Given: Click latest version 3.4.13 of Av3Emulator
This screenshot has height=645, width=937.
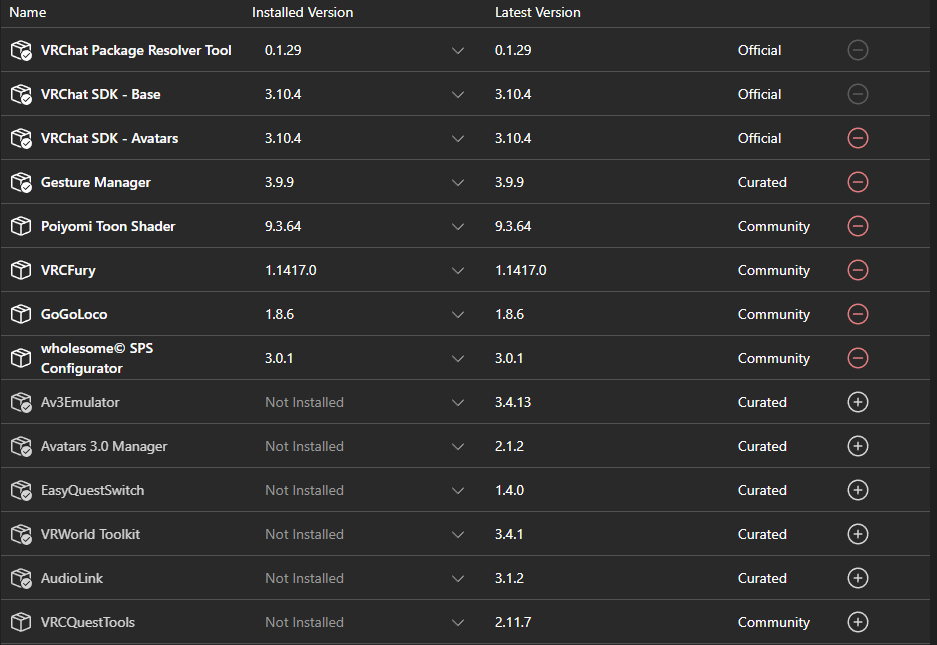Looking at the screenshot, I should pyautogui.click(x=513, y=402).
